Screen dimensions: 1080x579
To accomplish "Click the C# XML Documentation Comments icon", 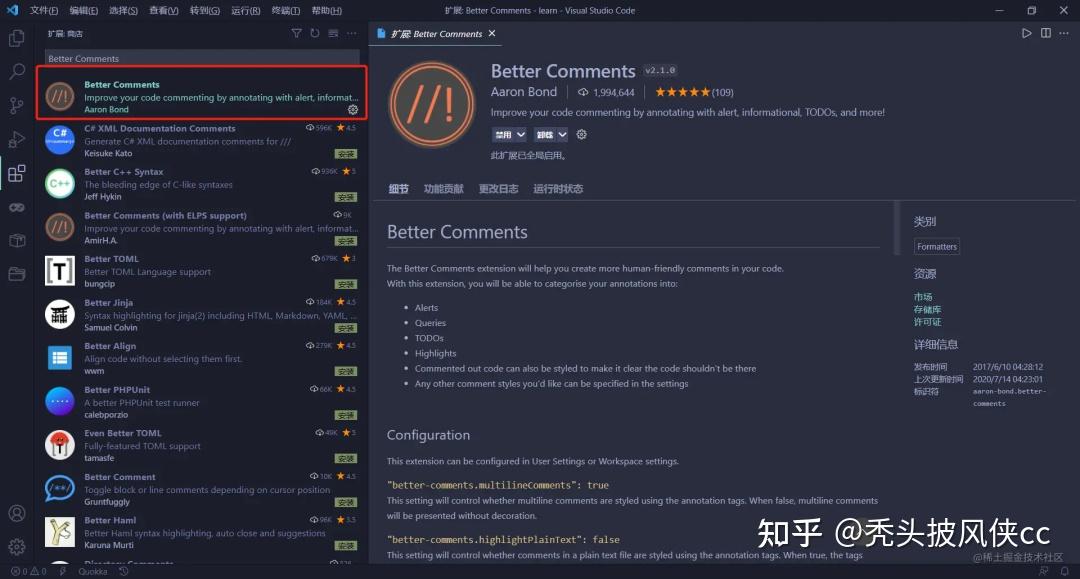I will coord(60,140).
